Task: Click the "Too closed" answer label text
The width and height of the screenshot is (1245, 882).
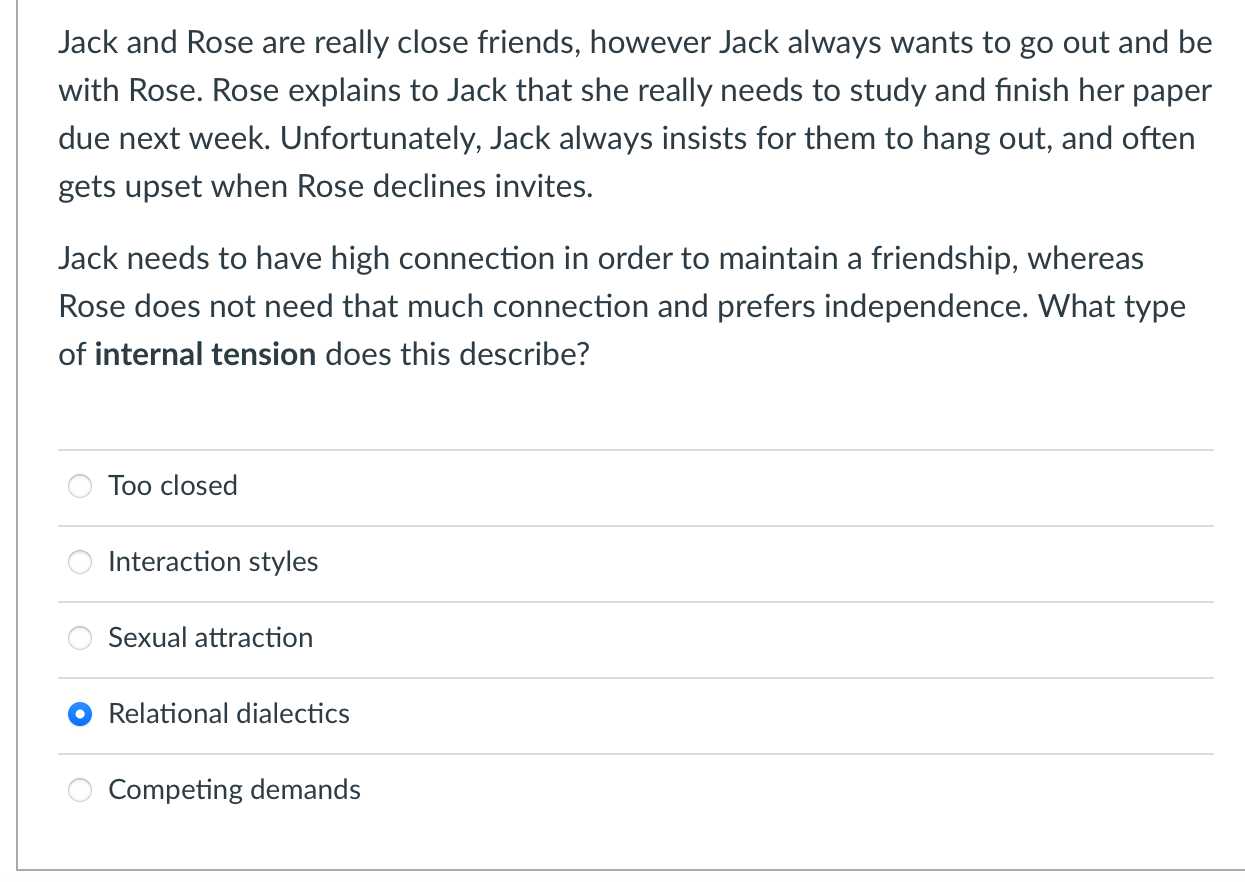Action: click(173, 486)
